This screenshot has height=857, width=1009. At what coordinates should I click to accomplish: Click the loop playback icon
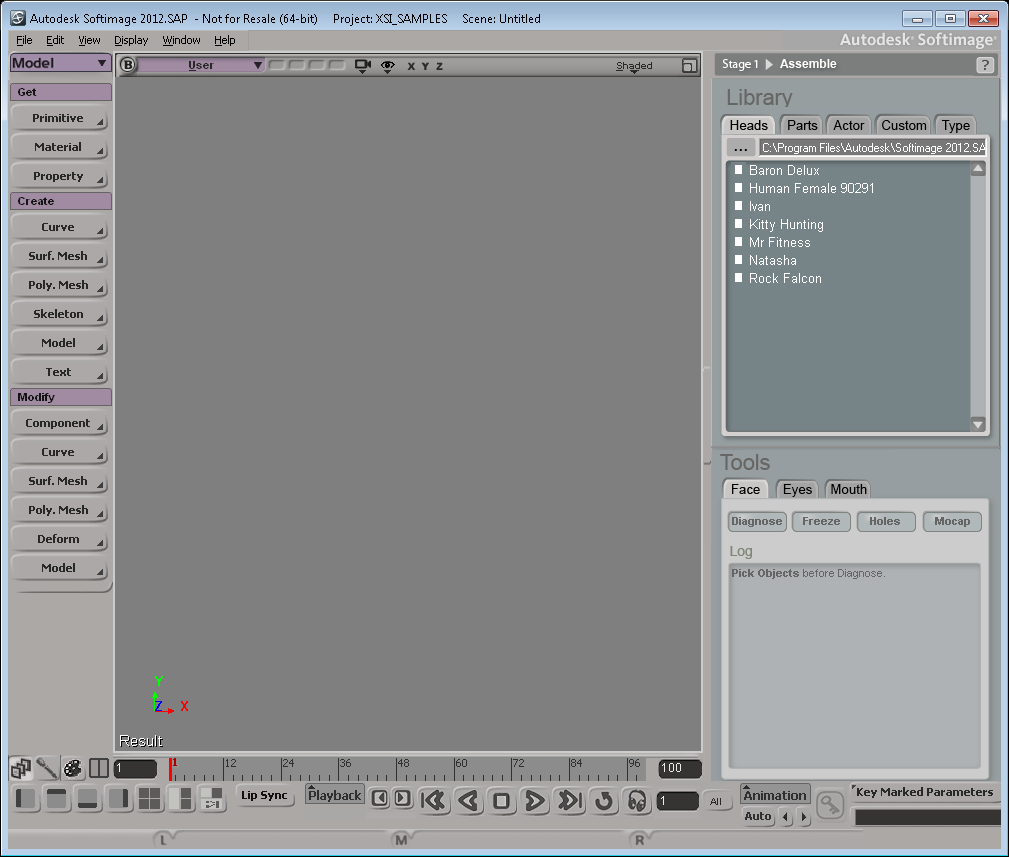pyautogui.click(x=603, y=800)
